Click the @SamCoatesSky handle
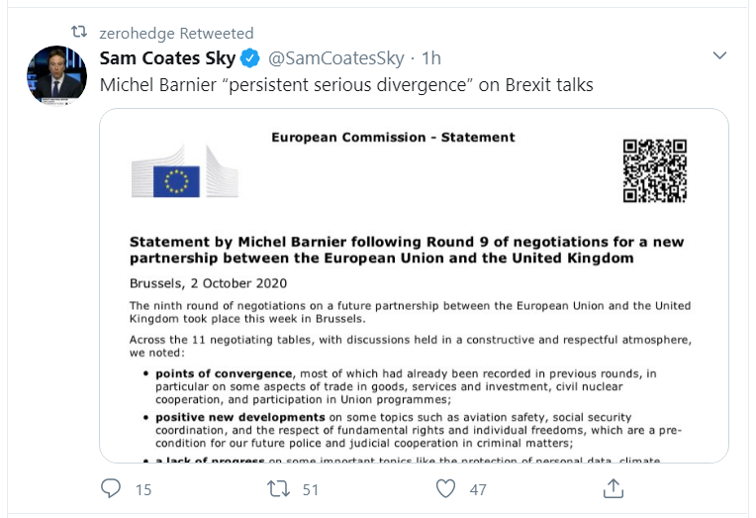756x518 pixels. [339, 57]
